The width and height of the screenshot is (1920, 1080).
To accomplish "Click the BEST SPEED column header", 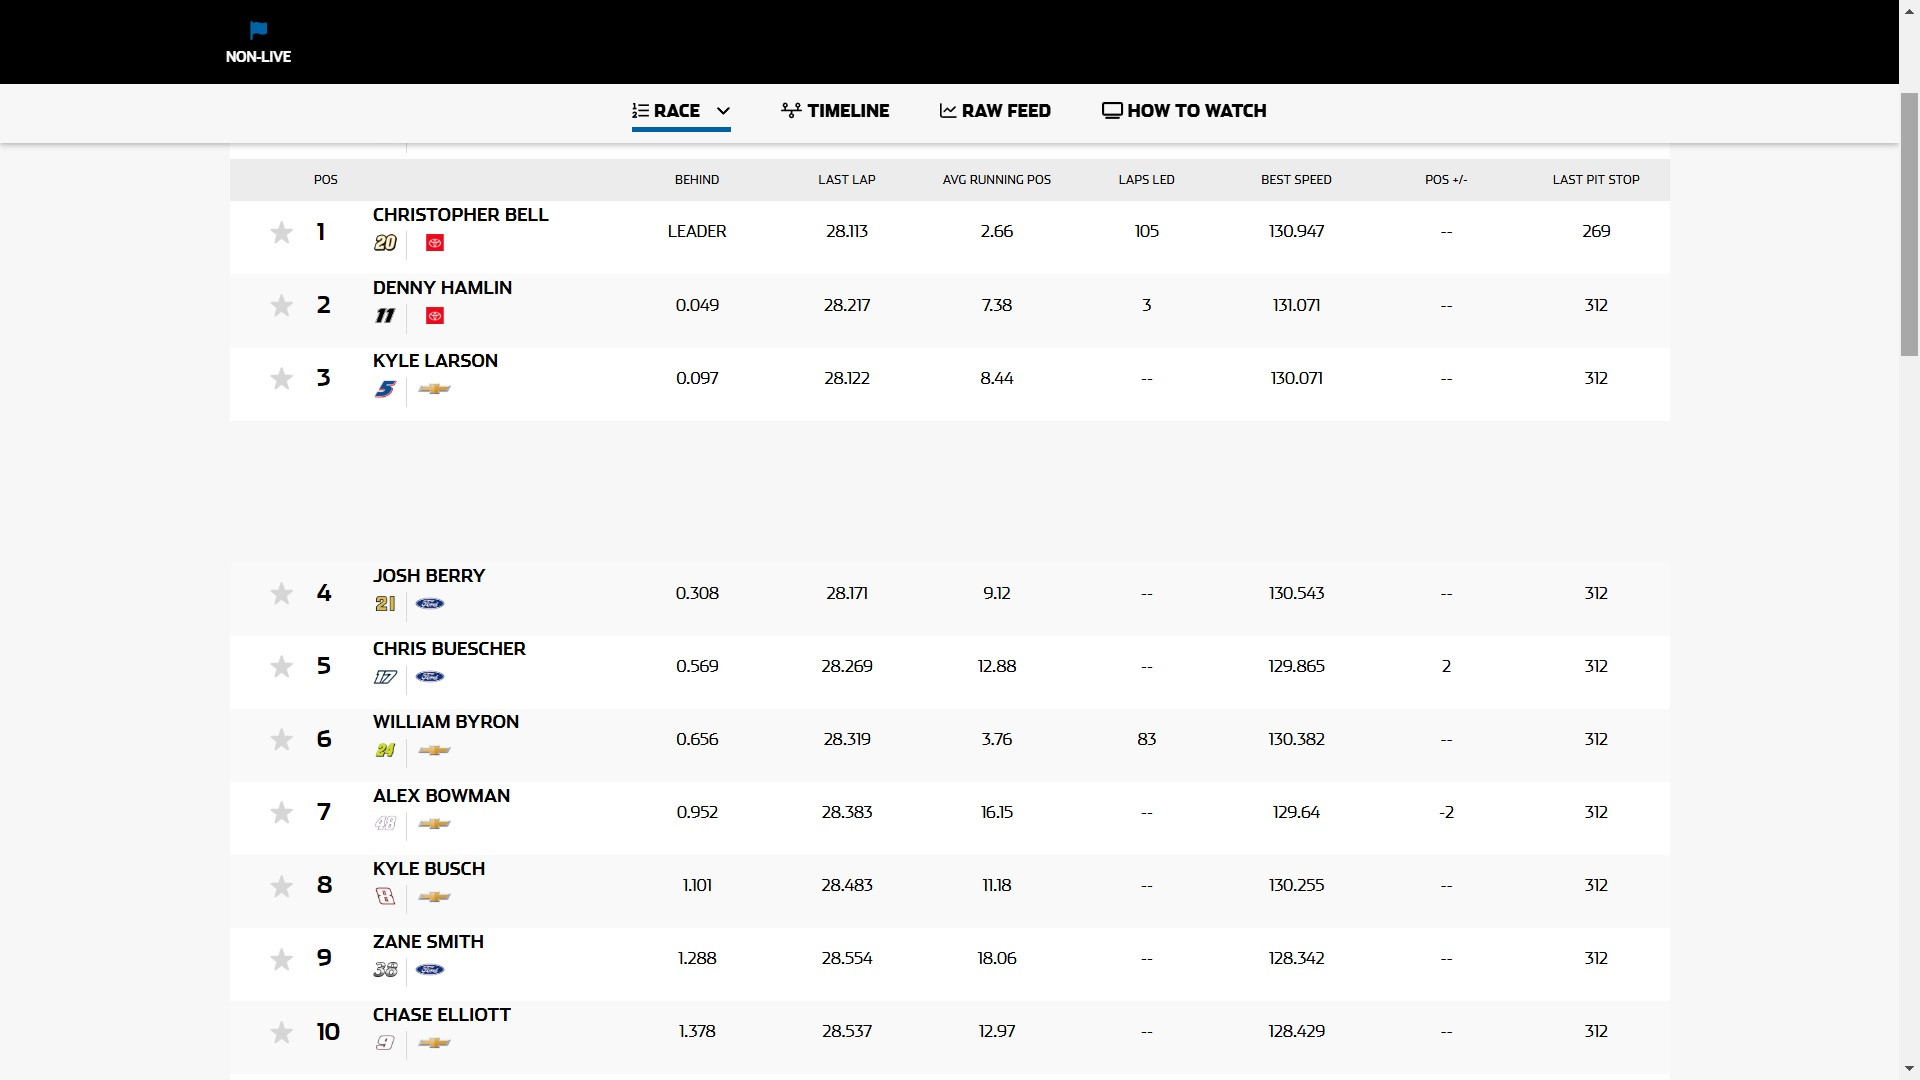I will pyautogui.click(x=1296, y=180).
